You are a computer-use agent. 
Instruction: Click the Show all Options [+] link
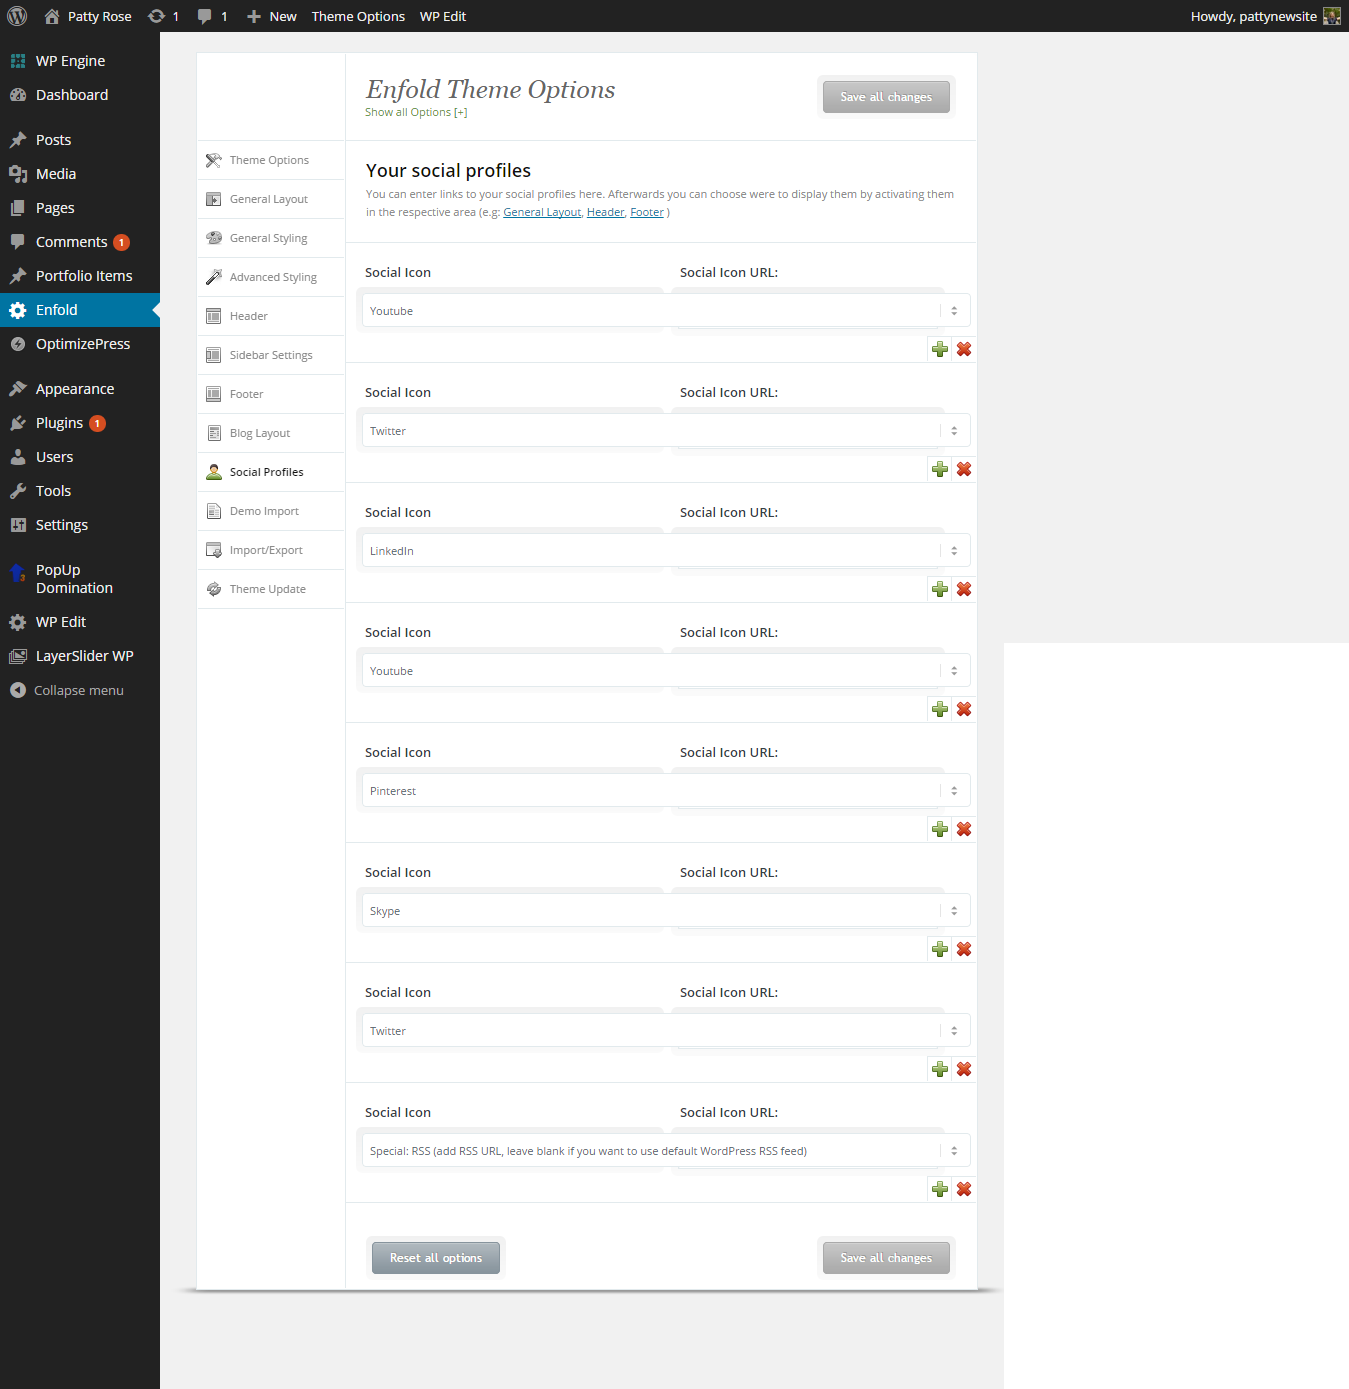[x=416, y=112]
